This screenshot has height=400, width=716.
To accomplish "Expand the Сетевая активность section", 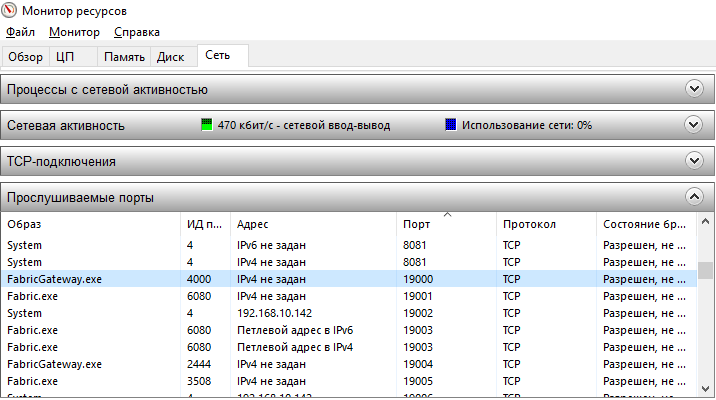I will pyautogui.click(x=694, y=125).
